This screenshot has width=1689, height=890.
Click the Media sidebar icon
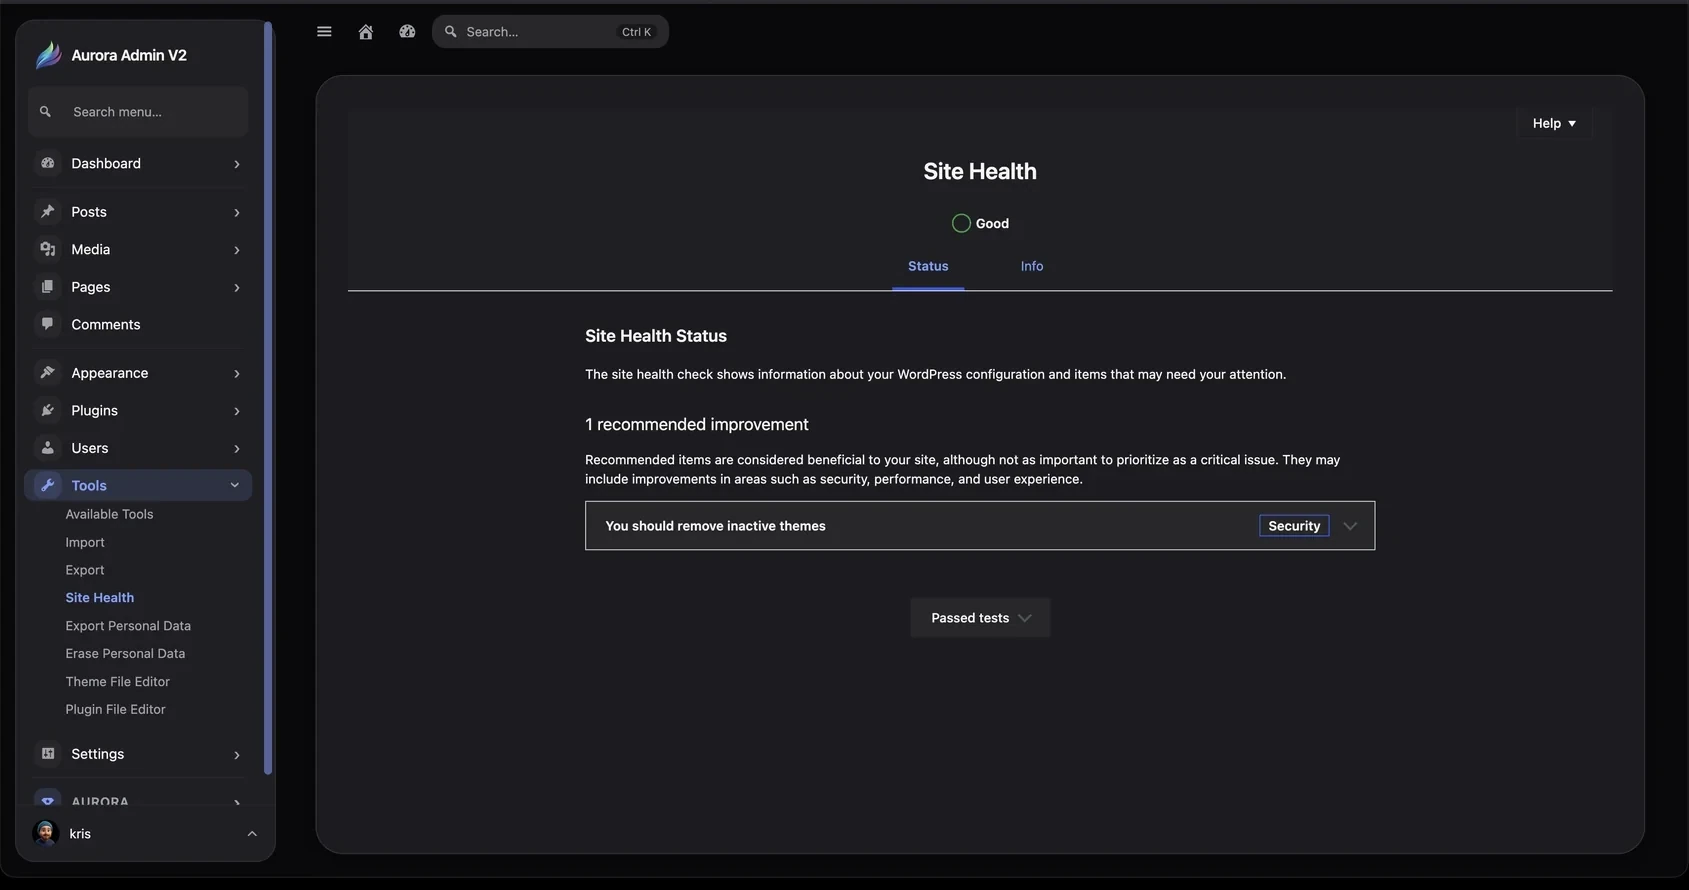pos(47,249)
